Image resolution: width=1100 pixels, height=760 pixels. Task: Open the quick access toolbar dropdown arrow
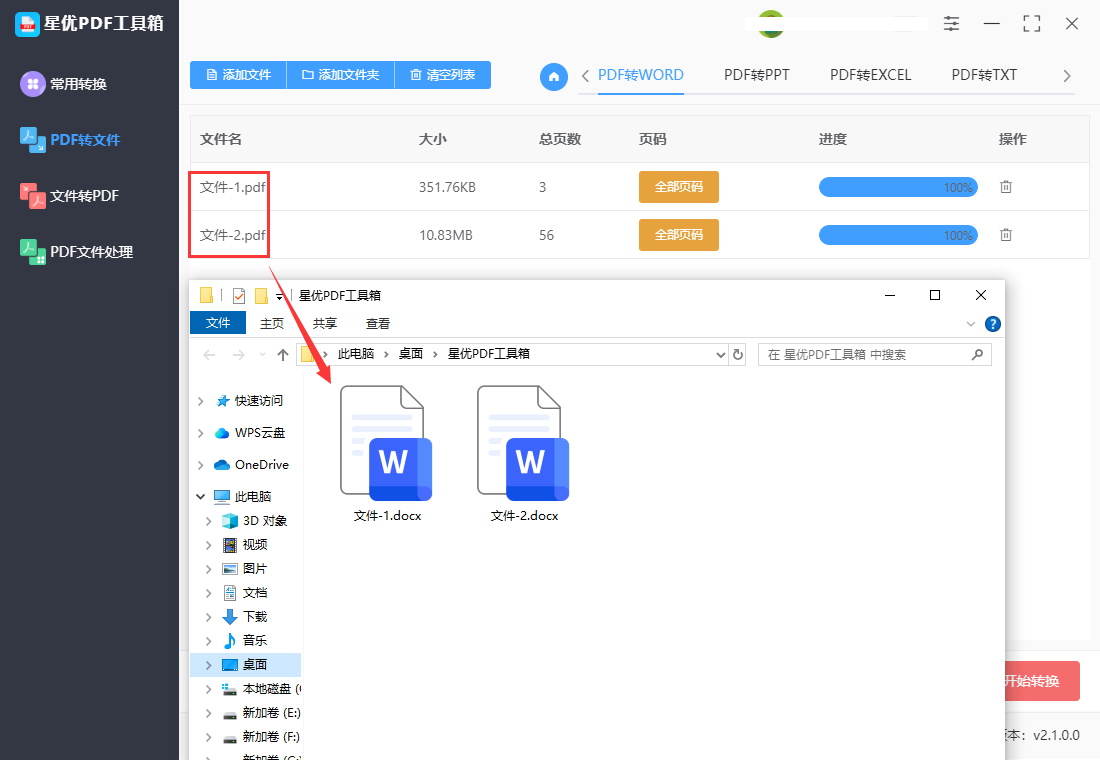point(279,296)
